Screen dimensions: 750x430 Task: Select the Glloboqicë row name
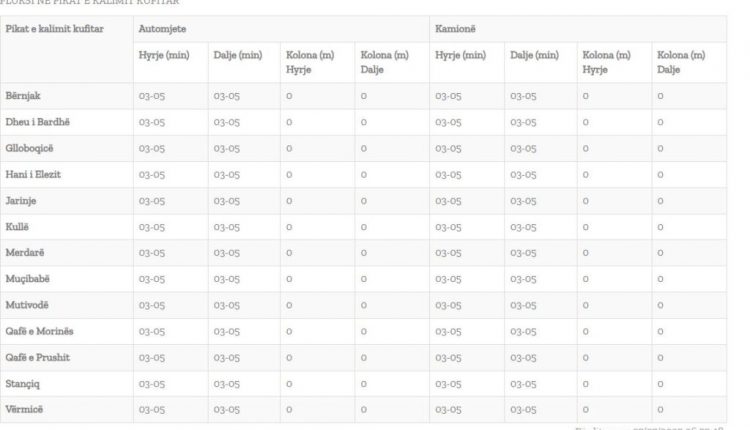(29, 148)
